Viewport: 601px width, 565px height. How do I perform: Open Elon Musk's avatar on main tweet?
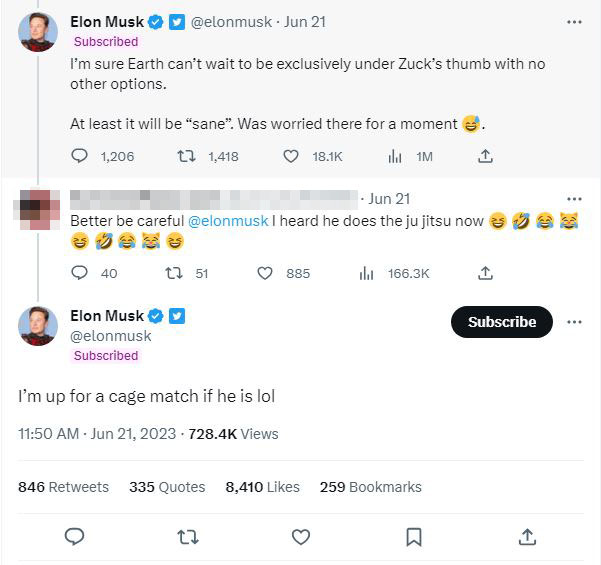pos(38,325)
